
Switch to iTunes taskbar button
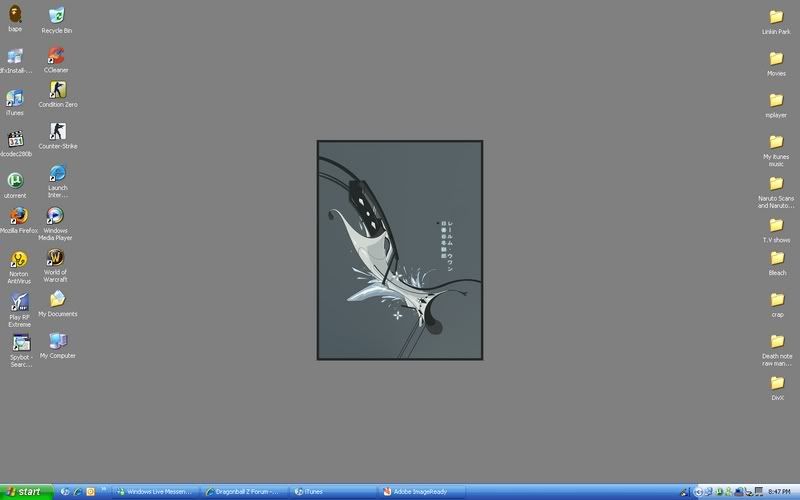tap(333, 492)
